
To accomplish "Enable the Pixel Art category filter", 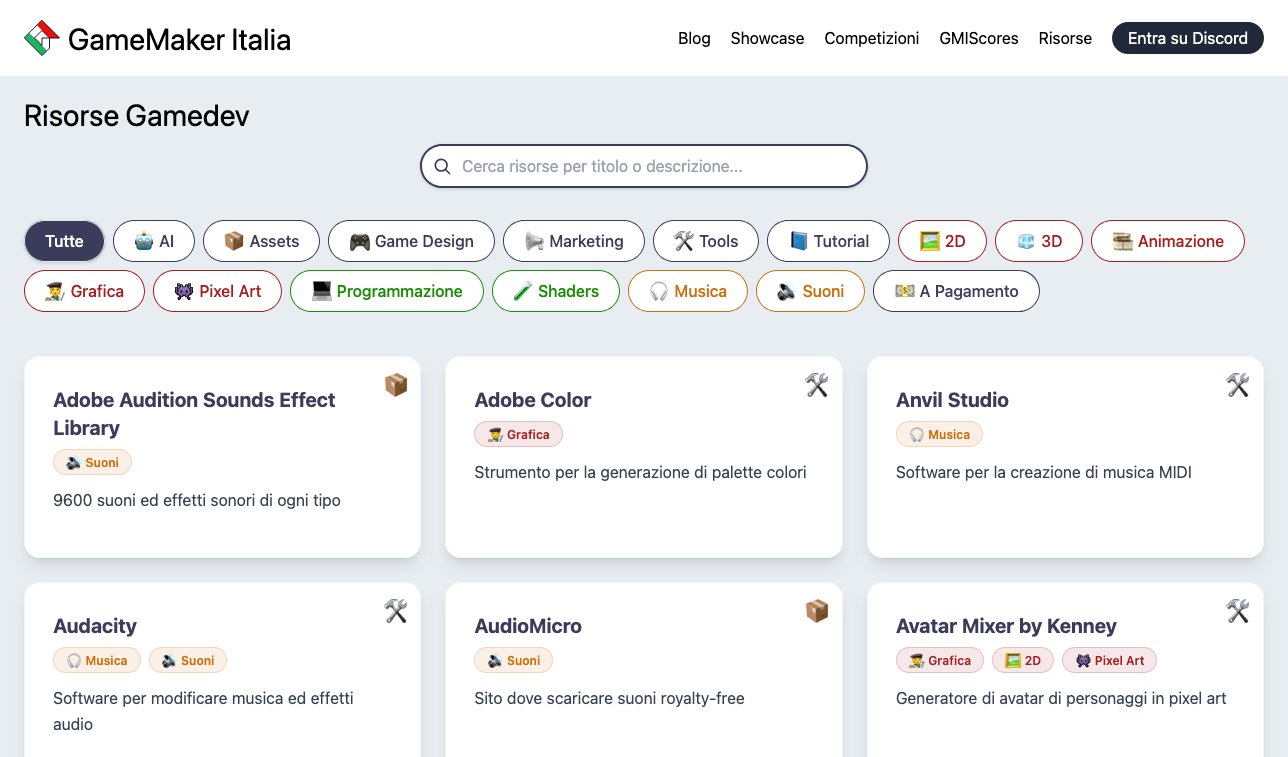I will click(217, 291).
